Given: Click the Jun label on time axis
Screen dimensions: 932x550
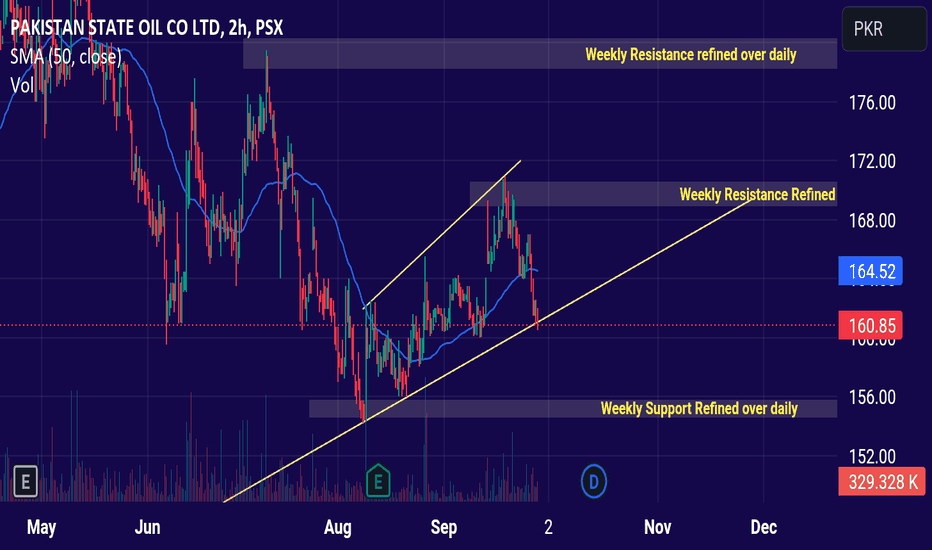Looking at the screenshot, I should [147, 527].
